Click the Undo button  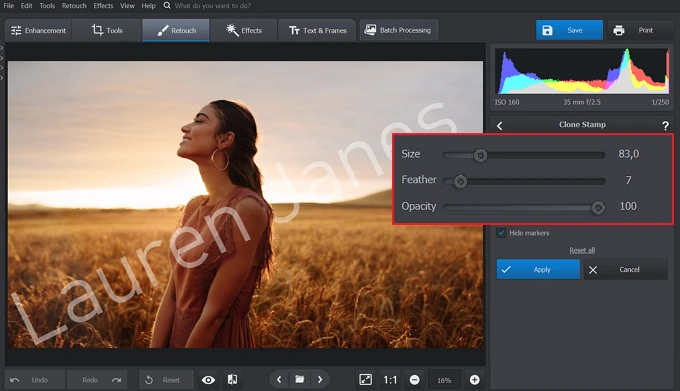(35, 380)
